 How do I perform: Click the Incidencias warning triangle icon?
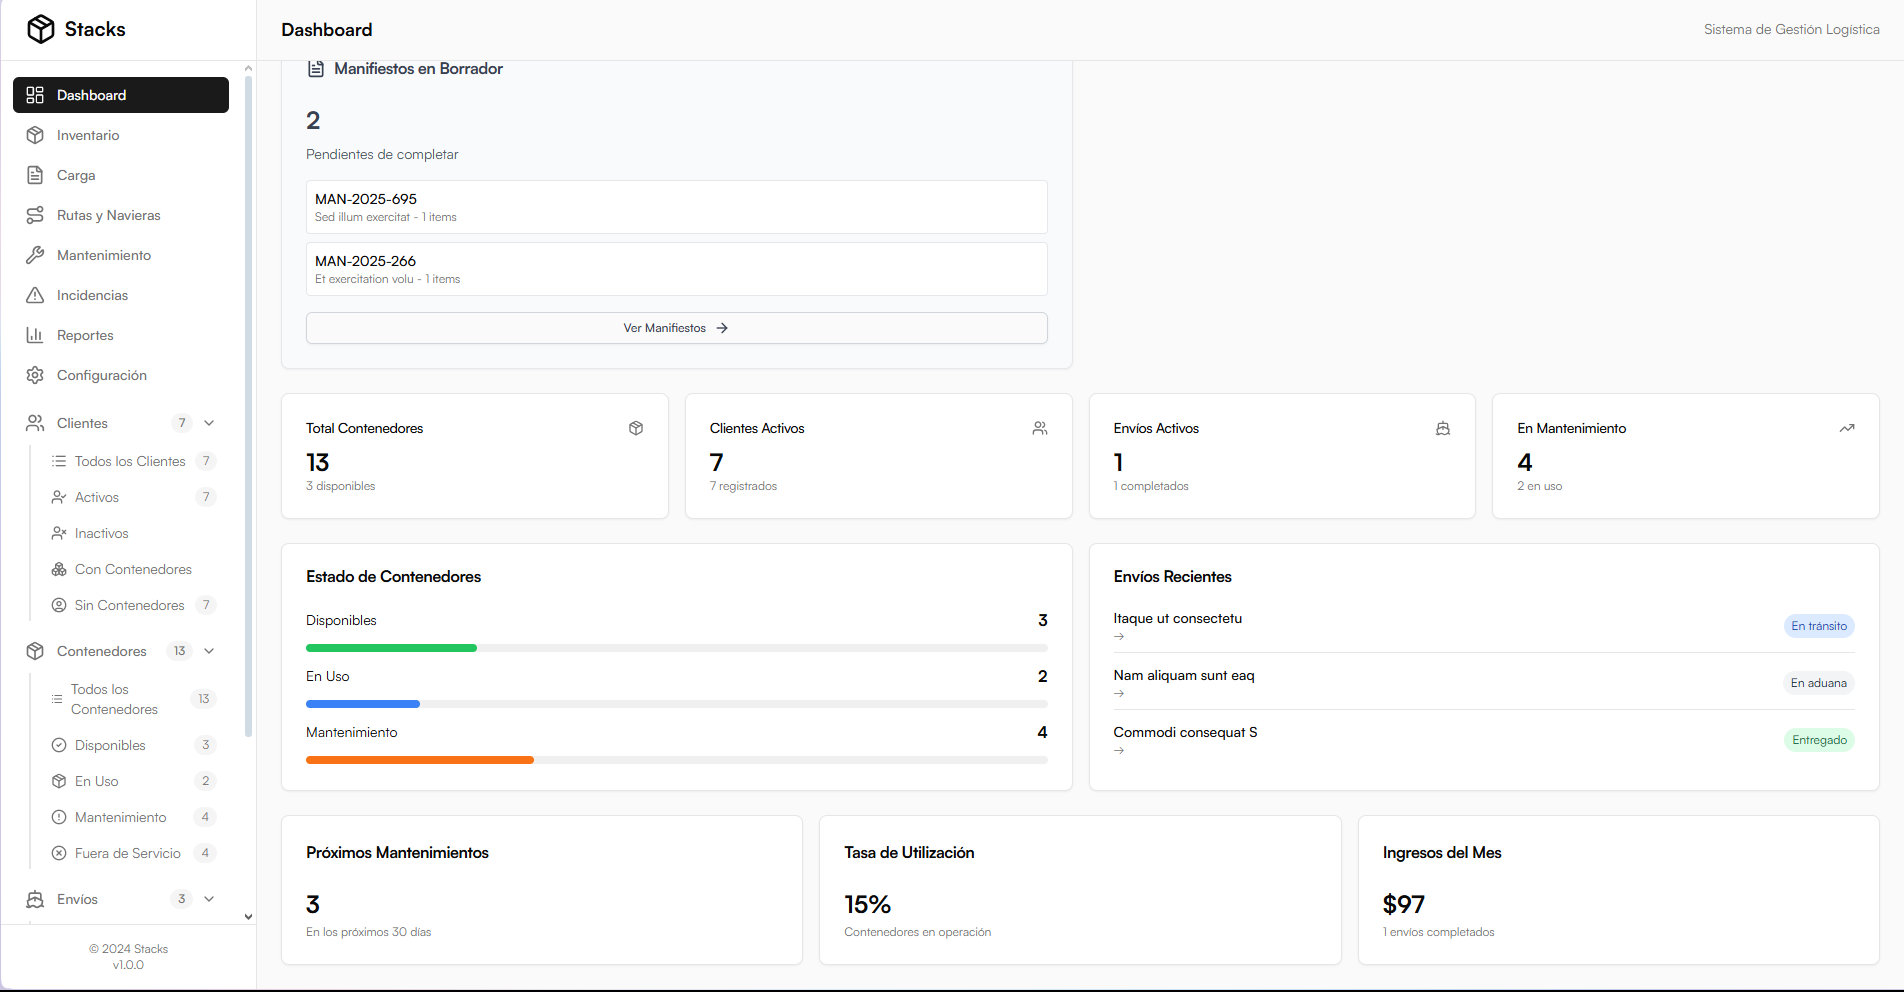tap(35, 295)
